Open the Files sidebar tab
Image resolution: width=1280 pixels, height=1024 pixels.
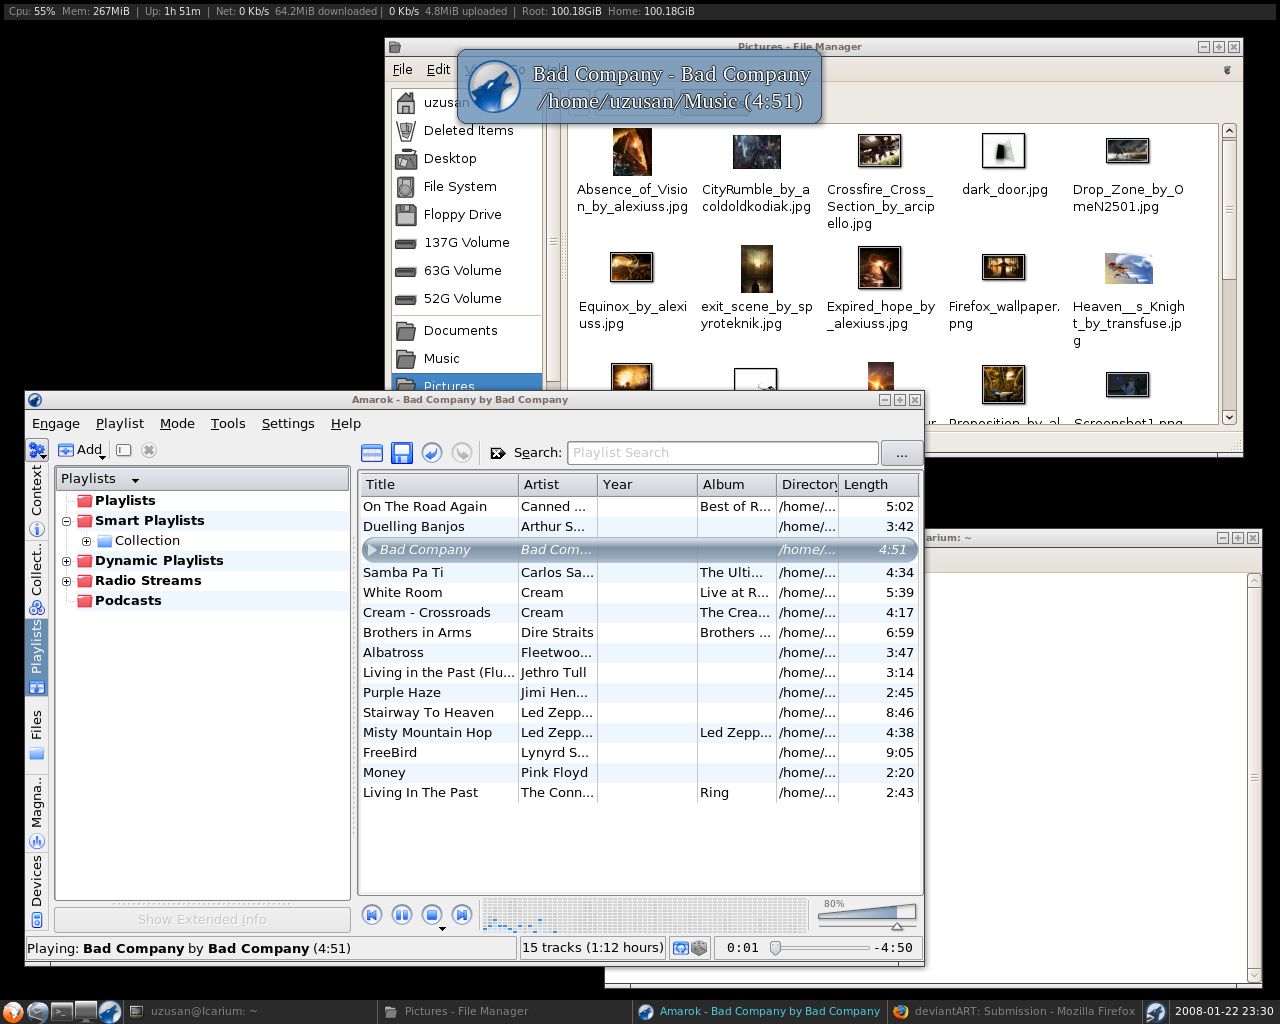[x=37, y=735]
